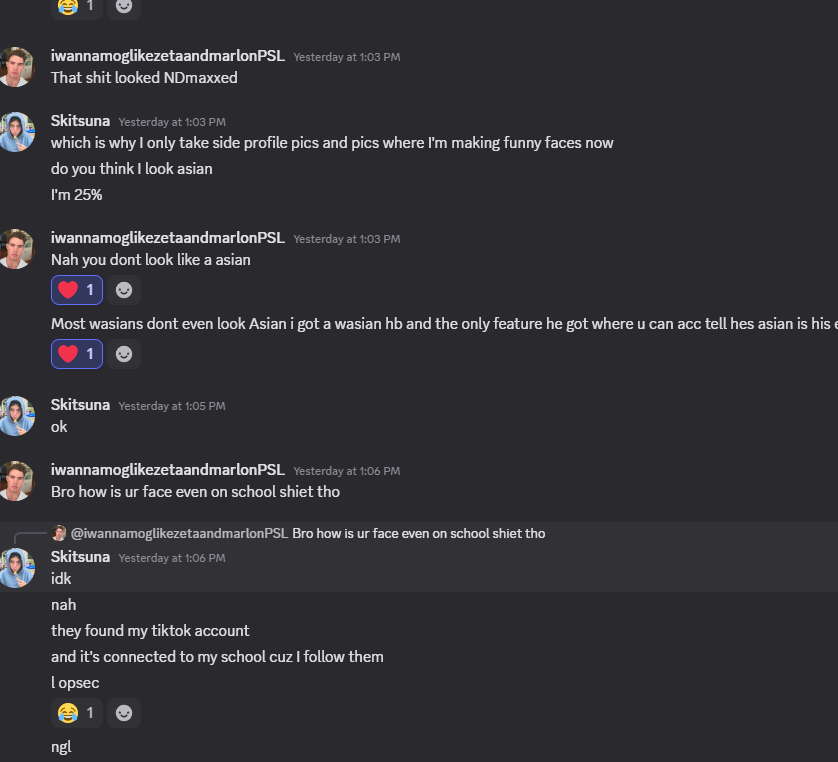Click Skitsuna's avatar beside the "ok" message

[17, 416]
